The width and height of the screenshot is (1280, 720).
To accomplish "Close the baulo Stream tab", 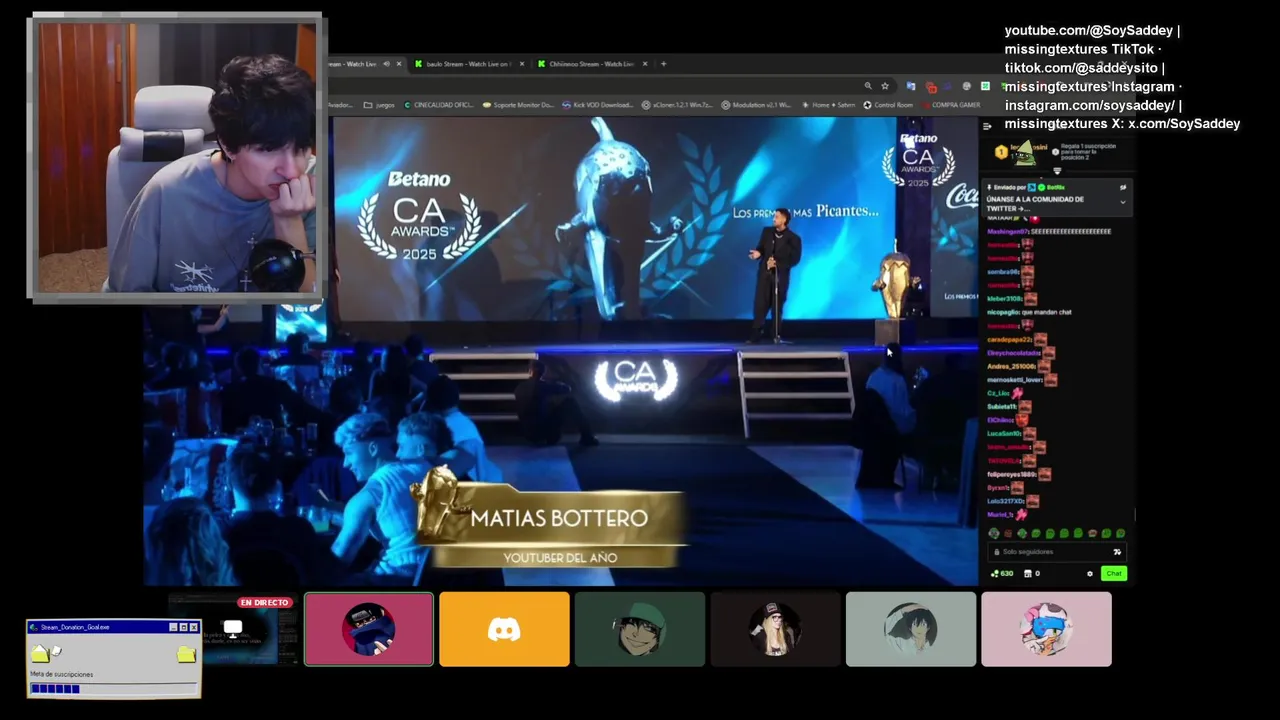I will coord(522,64).
